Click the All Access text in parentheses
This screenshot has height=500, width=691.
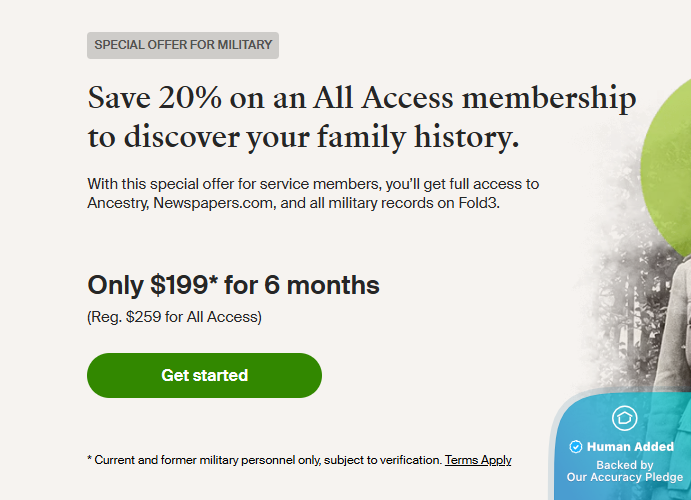(x=229, y=318)
